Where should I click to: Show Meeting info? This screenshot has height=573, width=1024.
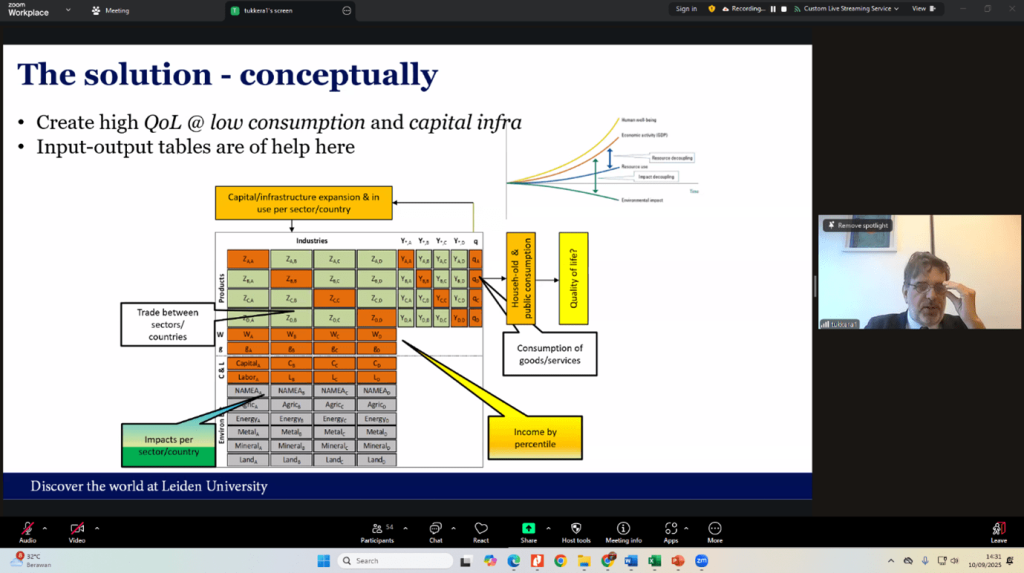pyautogui.click(x=623, y=528)
